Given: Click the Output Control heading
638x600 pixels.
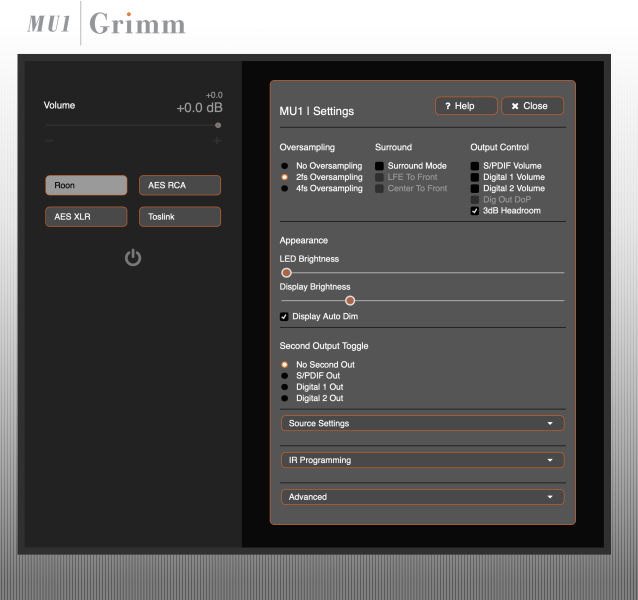Looking at the screenshot, I should pos(500,147).
